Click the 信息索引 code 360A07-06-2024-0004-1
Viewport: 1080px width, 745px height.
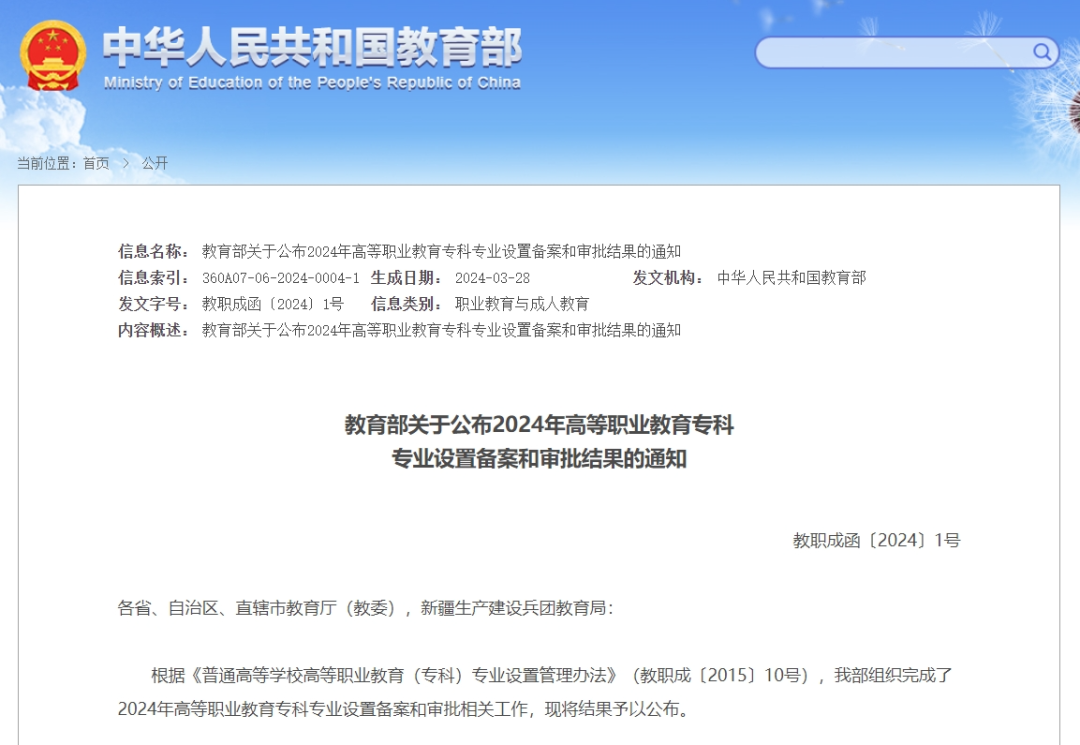click(x=281, y=278)
